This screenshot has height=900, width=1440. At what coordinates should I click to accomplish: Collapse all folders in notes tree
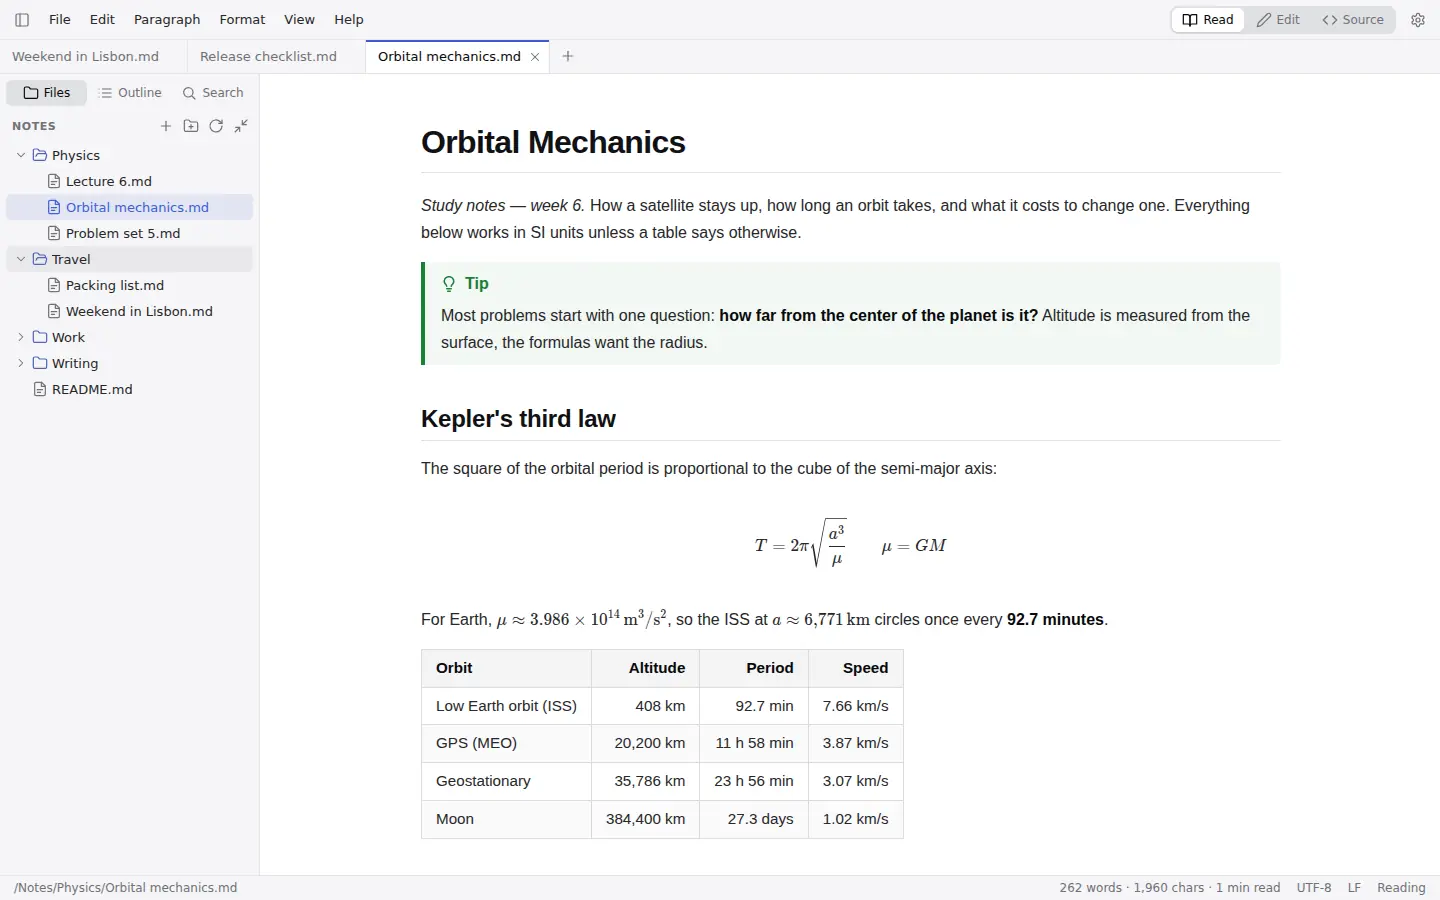[241, 126]
